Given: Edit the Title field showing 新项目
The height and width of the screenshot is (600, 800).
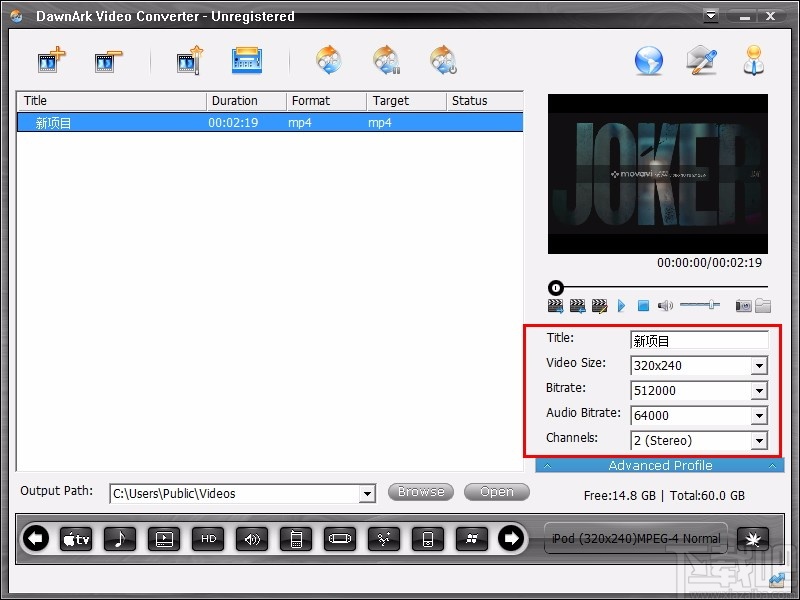Looking at the screenshot, I should pyautogui.click(x=698, y=340).
